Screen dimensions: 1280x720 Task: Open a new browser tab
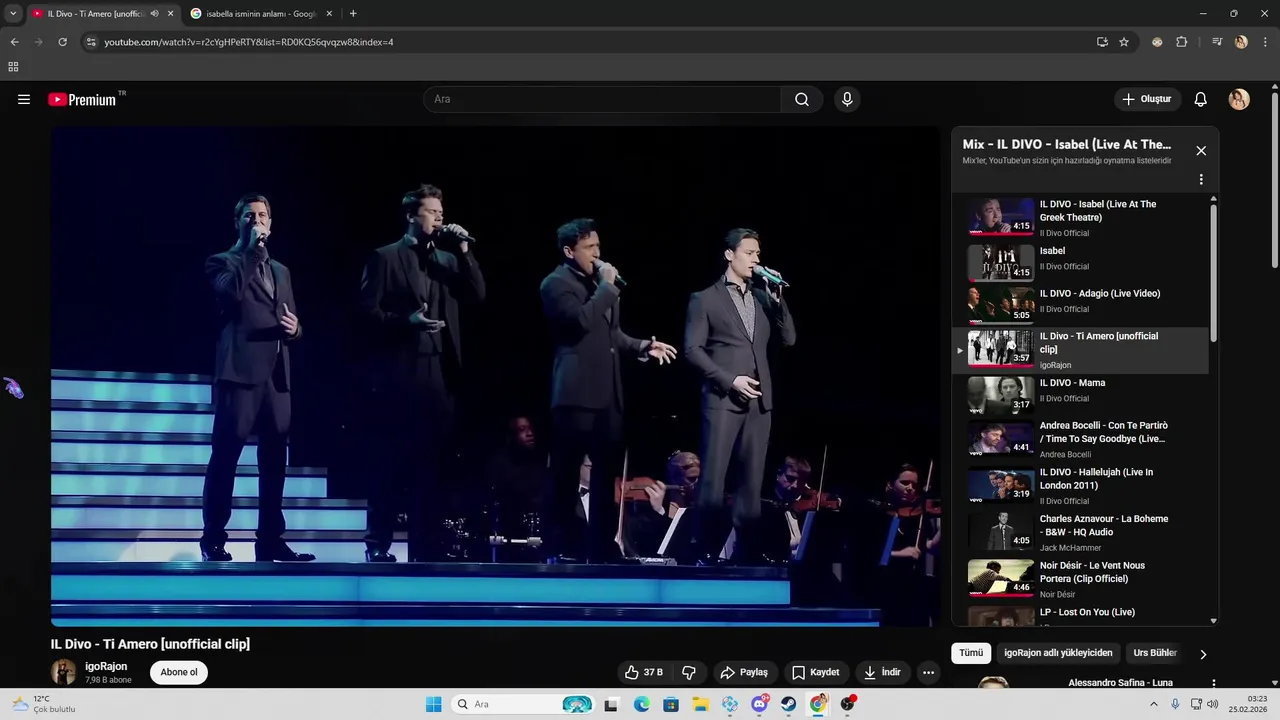tap(353, 14)
